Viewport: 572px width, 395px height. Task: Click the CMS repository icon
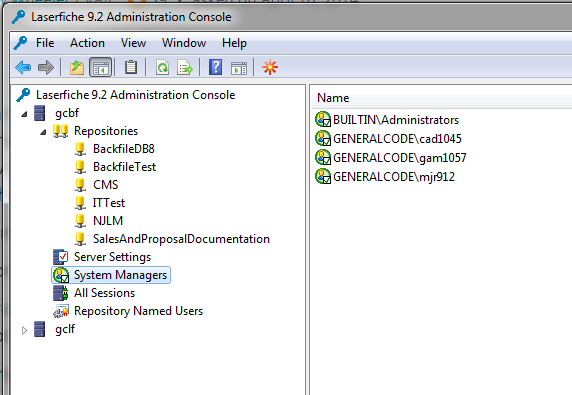coord(80,185)
